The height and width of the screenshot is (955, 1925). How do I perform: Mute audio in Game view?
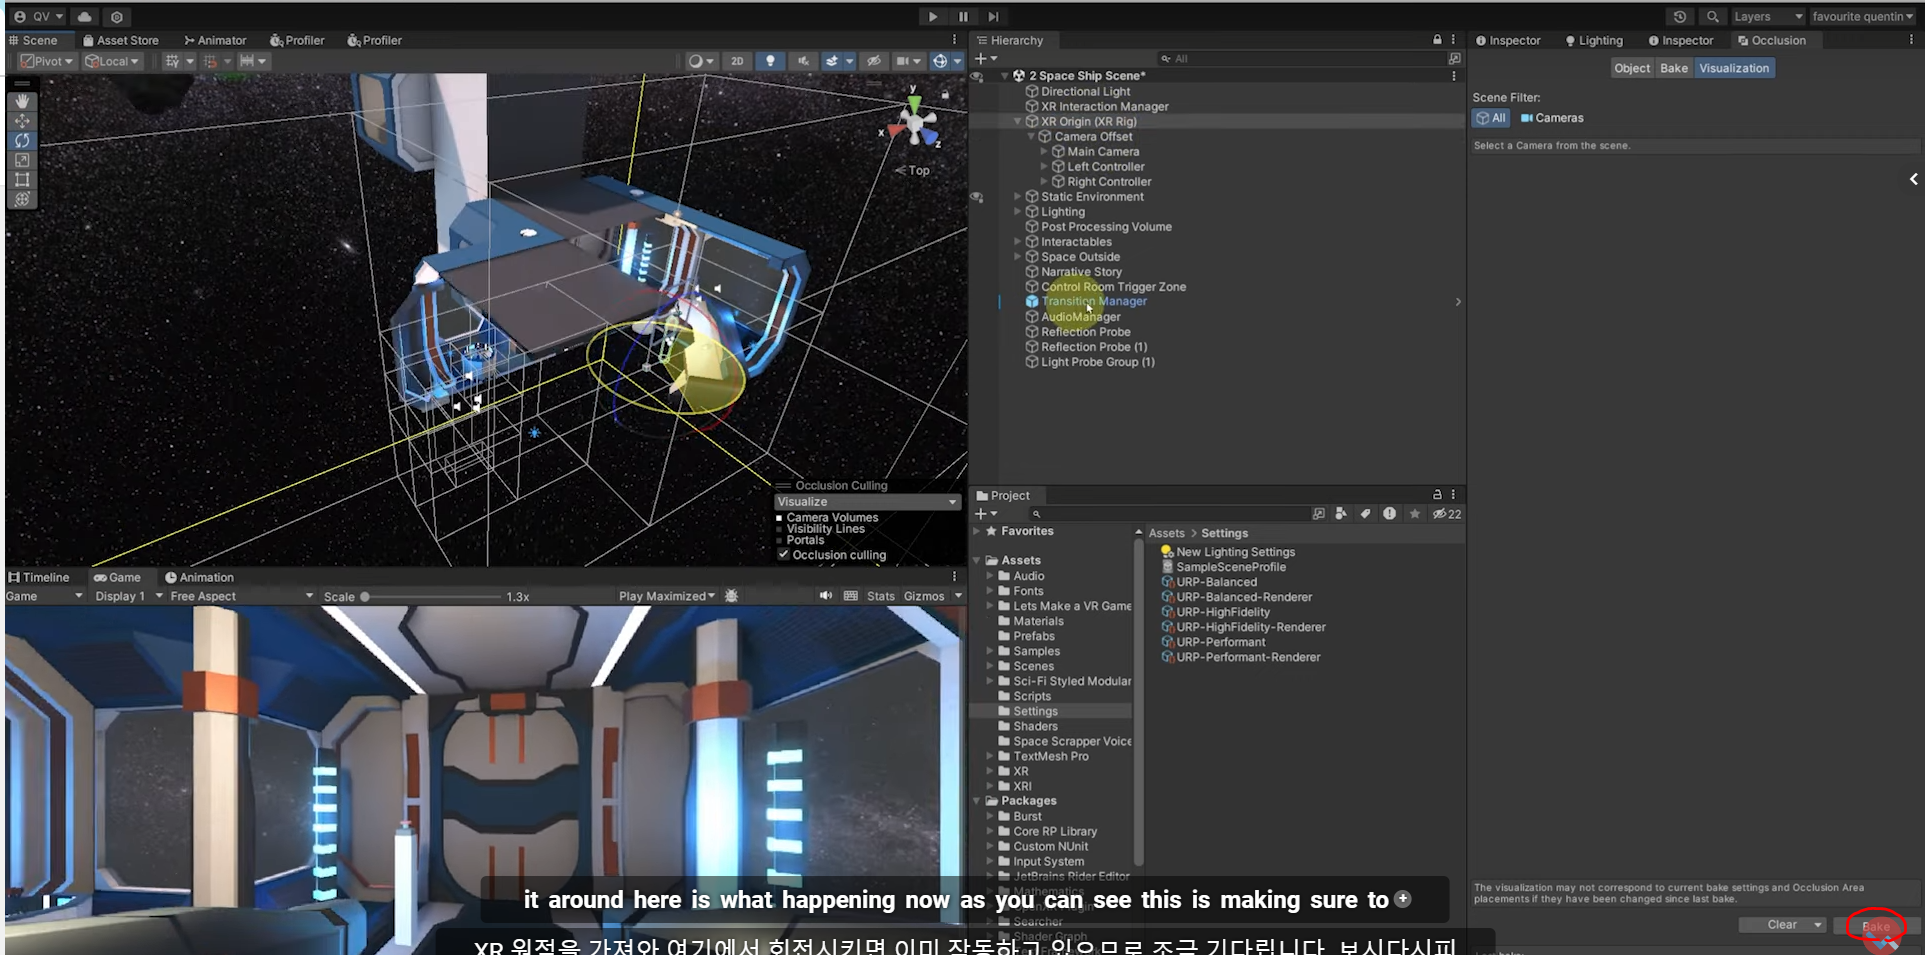tap(826, 596)
